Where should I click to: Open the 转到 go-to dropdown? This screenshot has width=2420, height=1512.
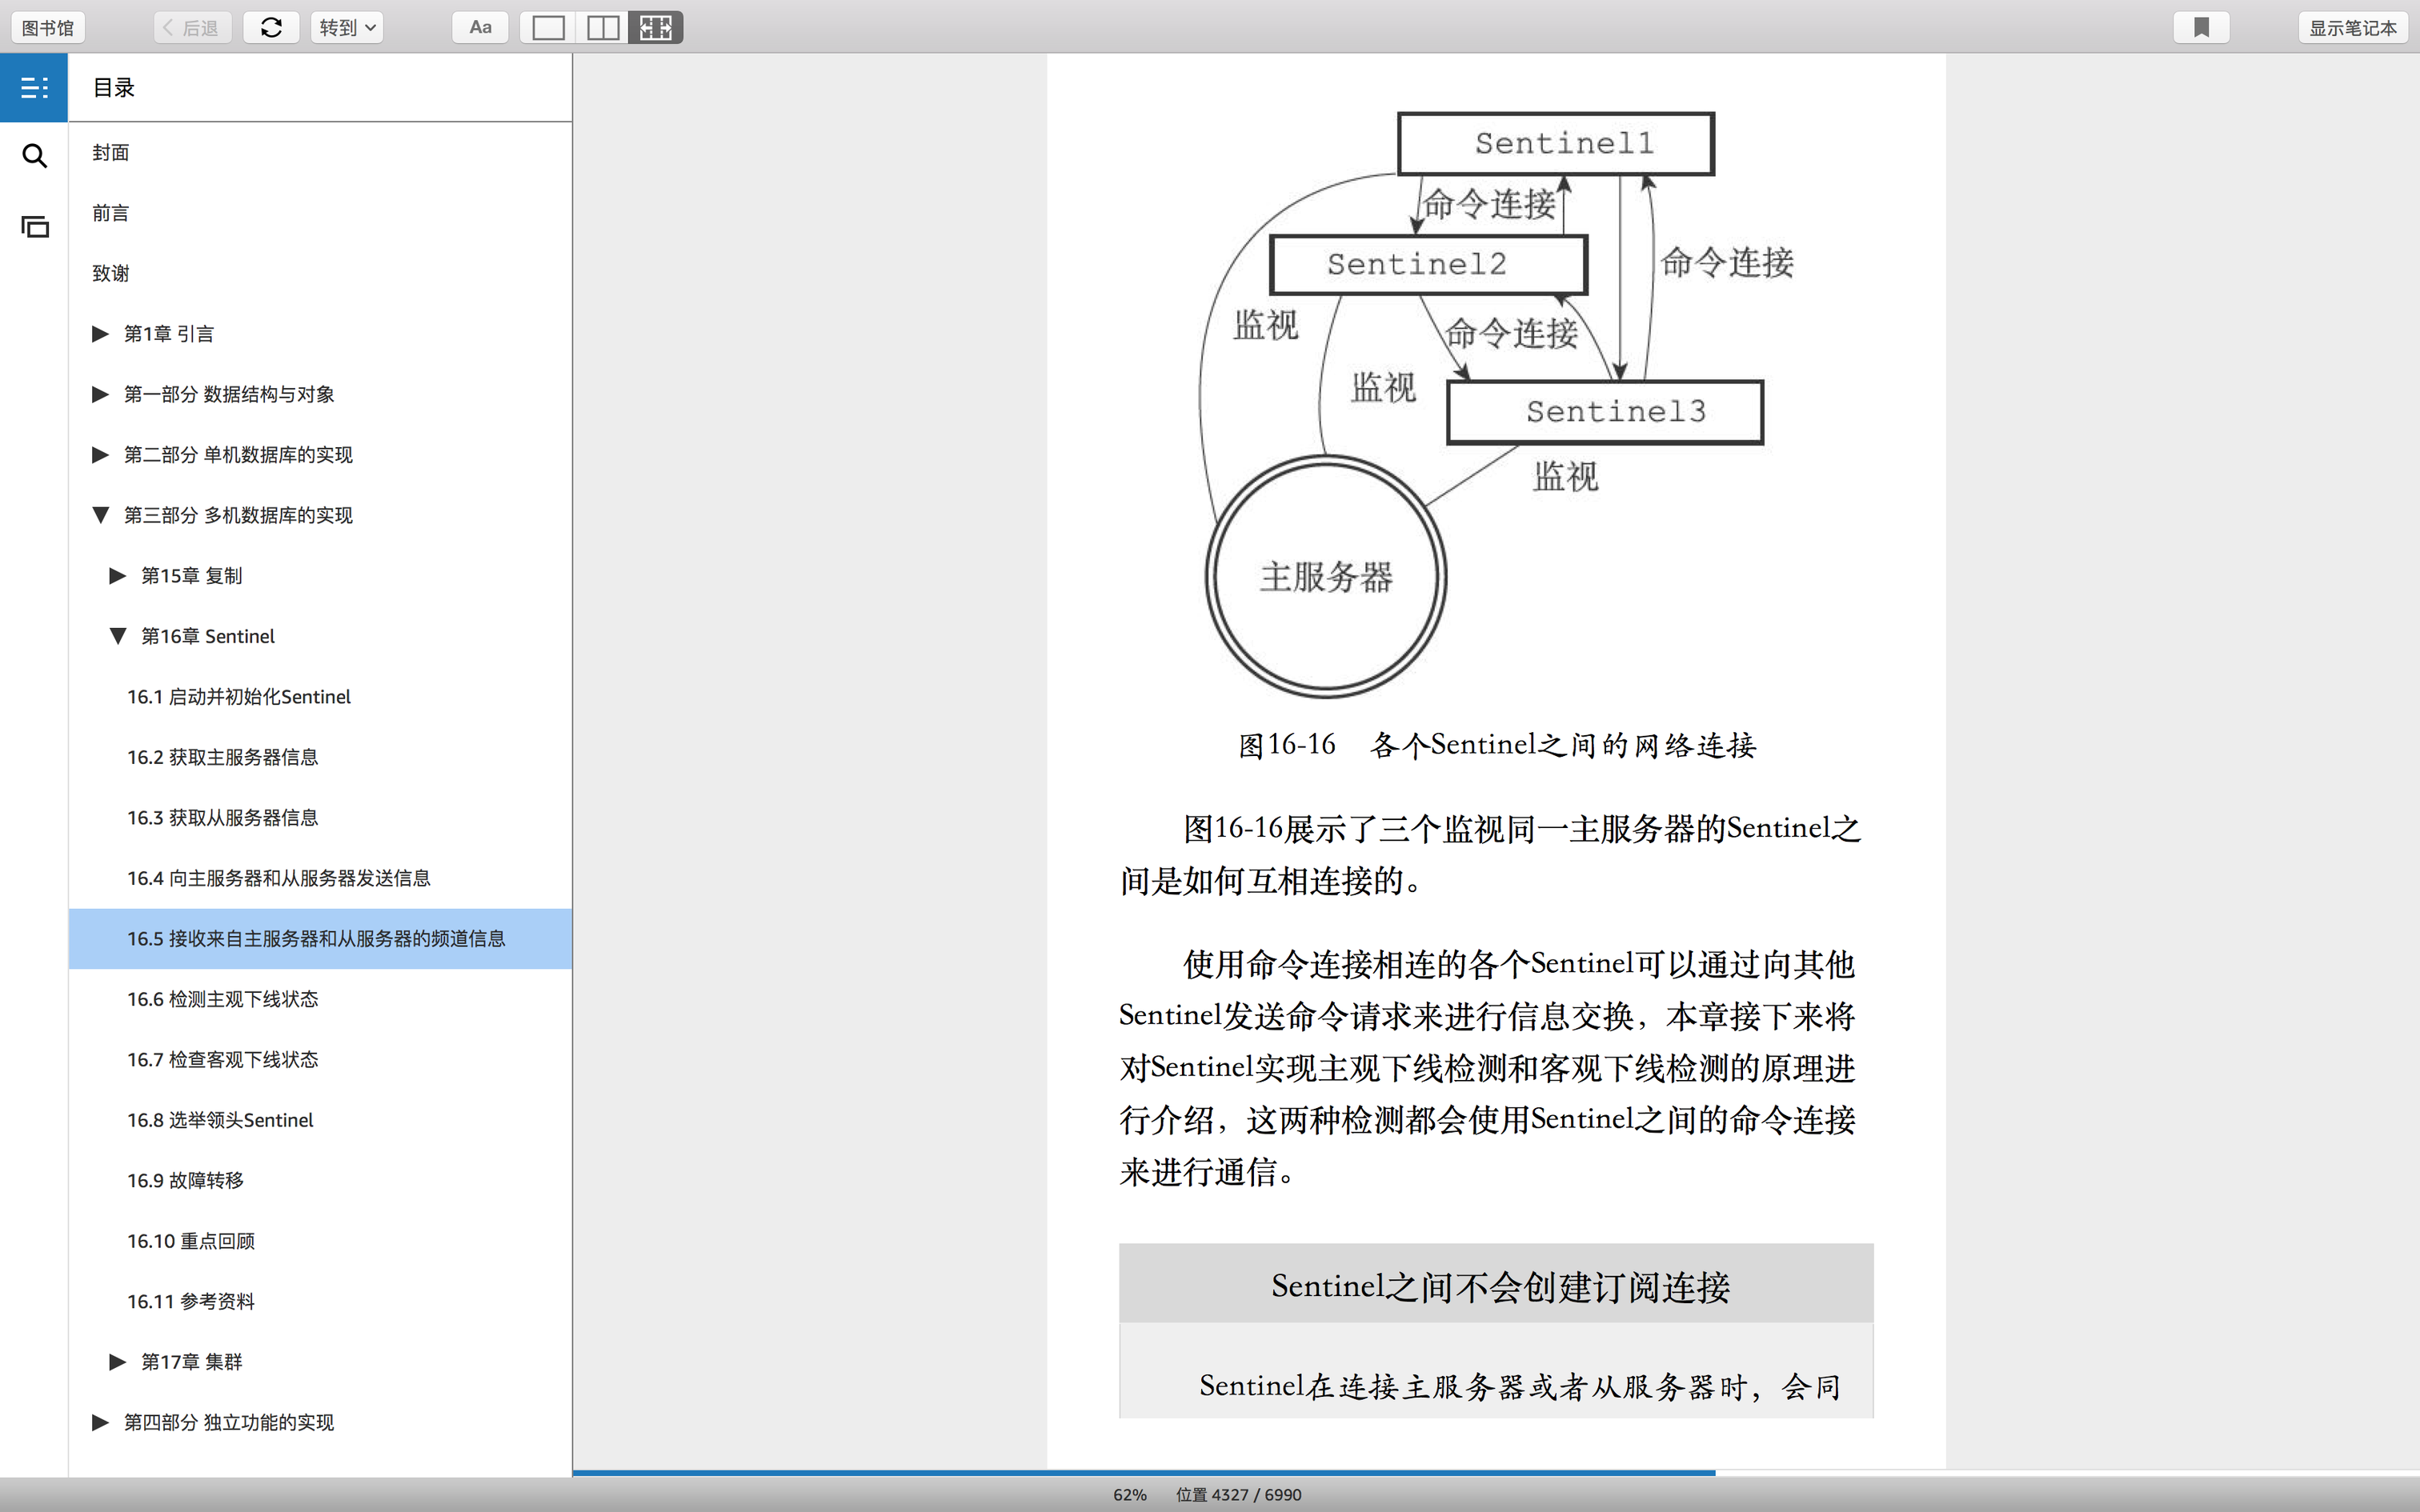click(x=346, y=28)
